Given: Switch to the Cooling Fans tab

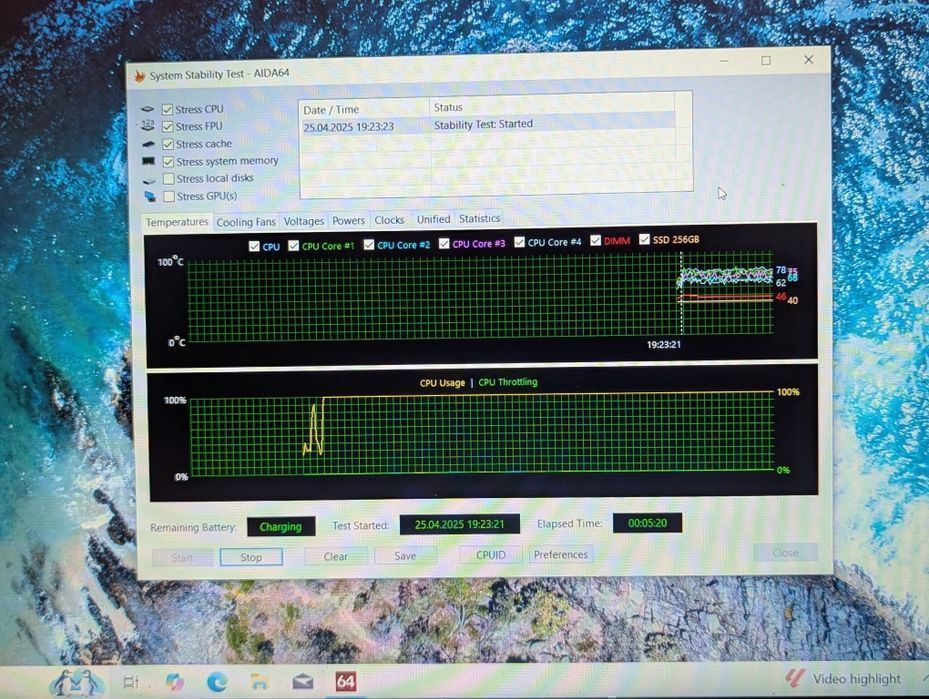Looking at the screenshot, I should 246,222.
